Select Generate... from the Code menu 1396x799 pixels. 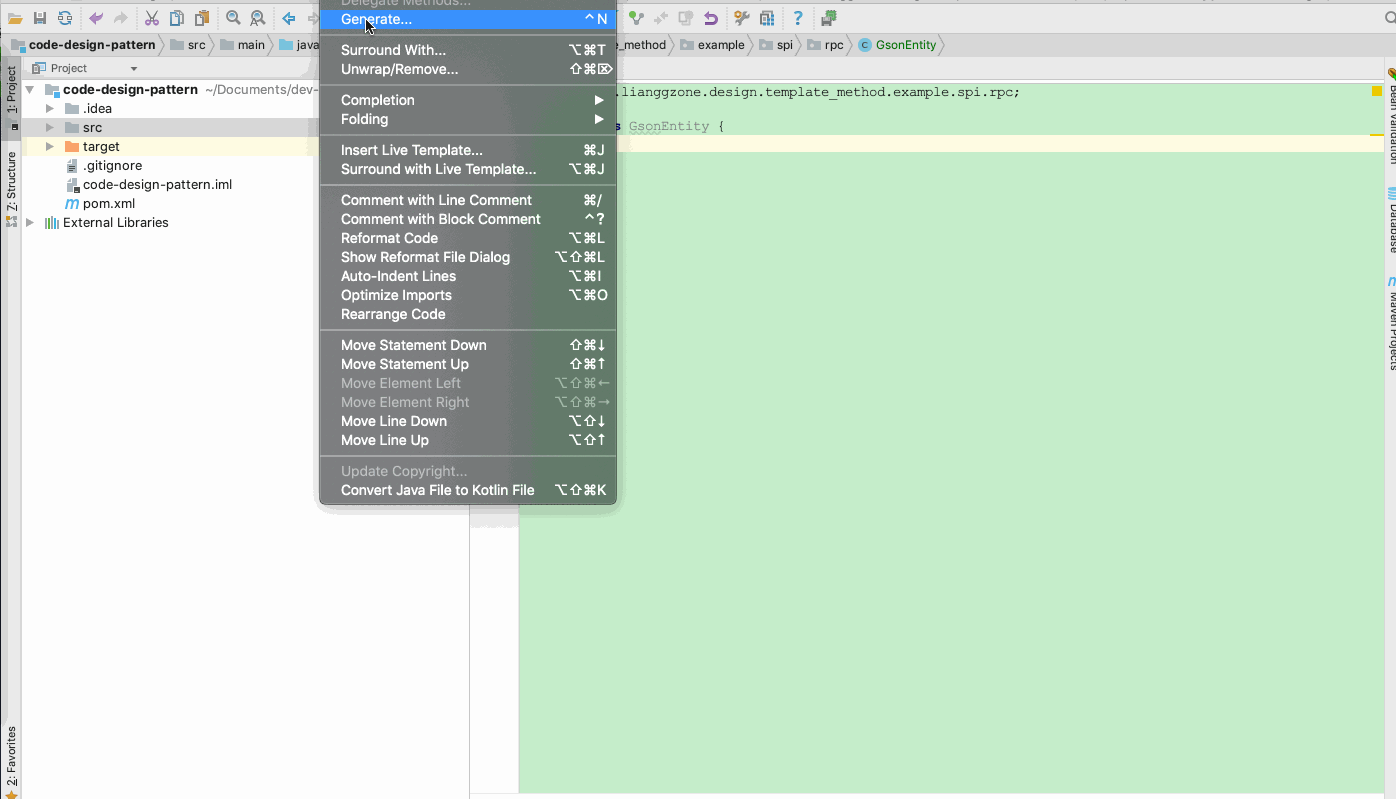tap(376, 19)
